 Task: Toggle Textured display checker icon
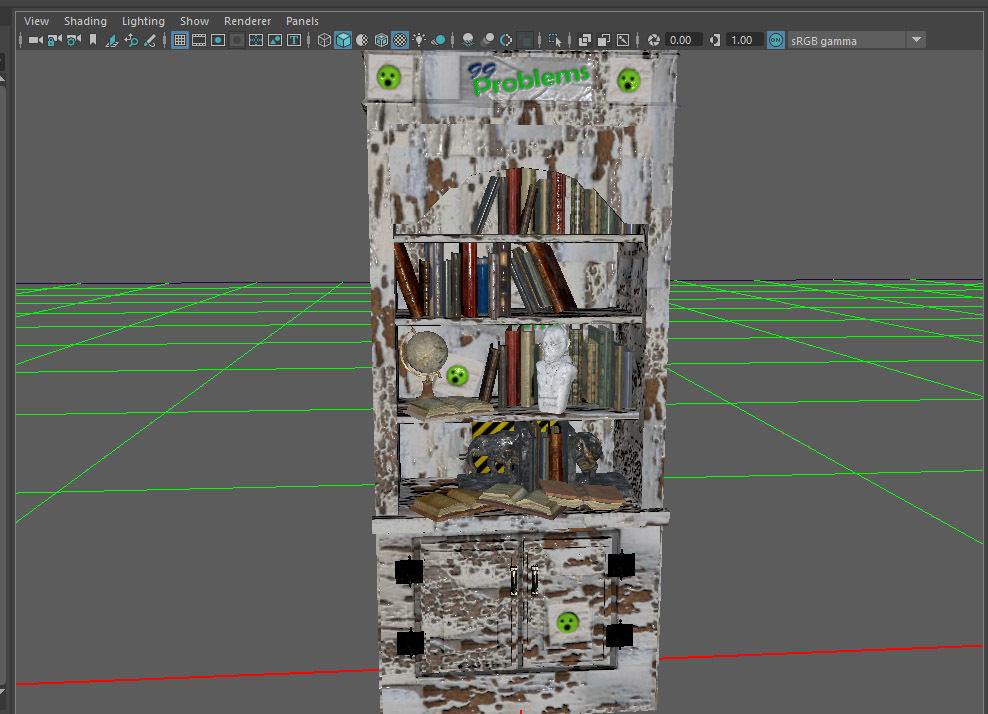[400, 40]
